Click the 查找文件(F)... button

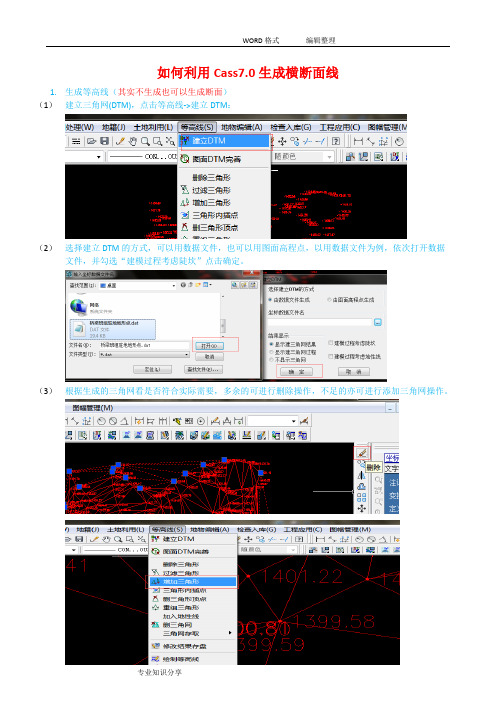(x=203, y=369)
